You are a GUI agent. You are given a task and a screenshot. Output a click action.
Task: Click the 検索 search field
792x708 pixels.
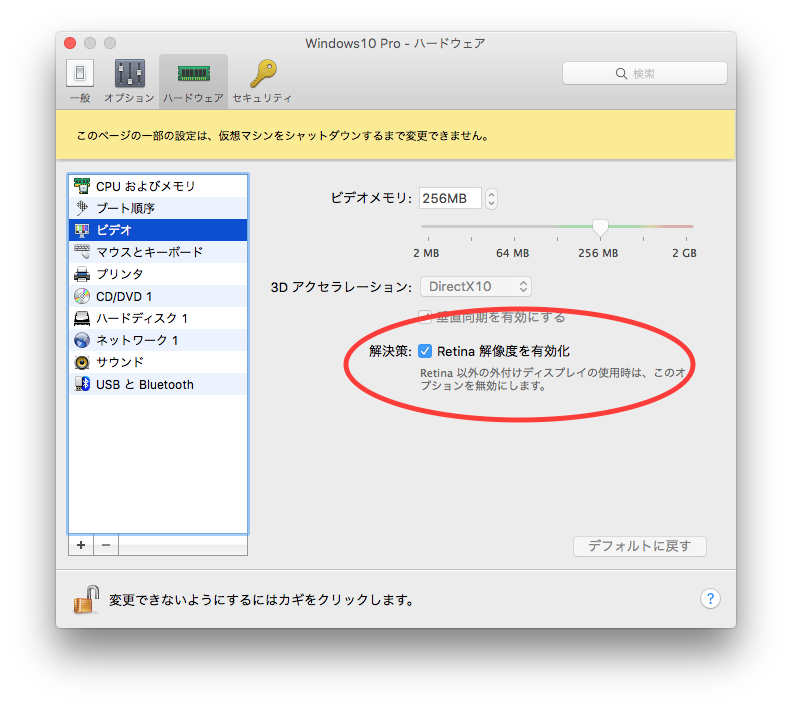click(645, 74)
